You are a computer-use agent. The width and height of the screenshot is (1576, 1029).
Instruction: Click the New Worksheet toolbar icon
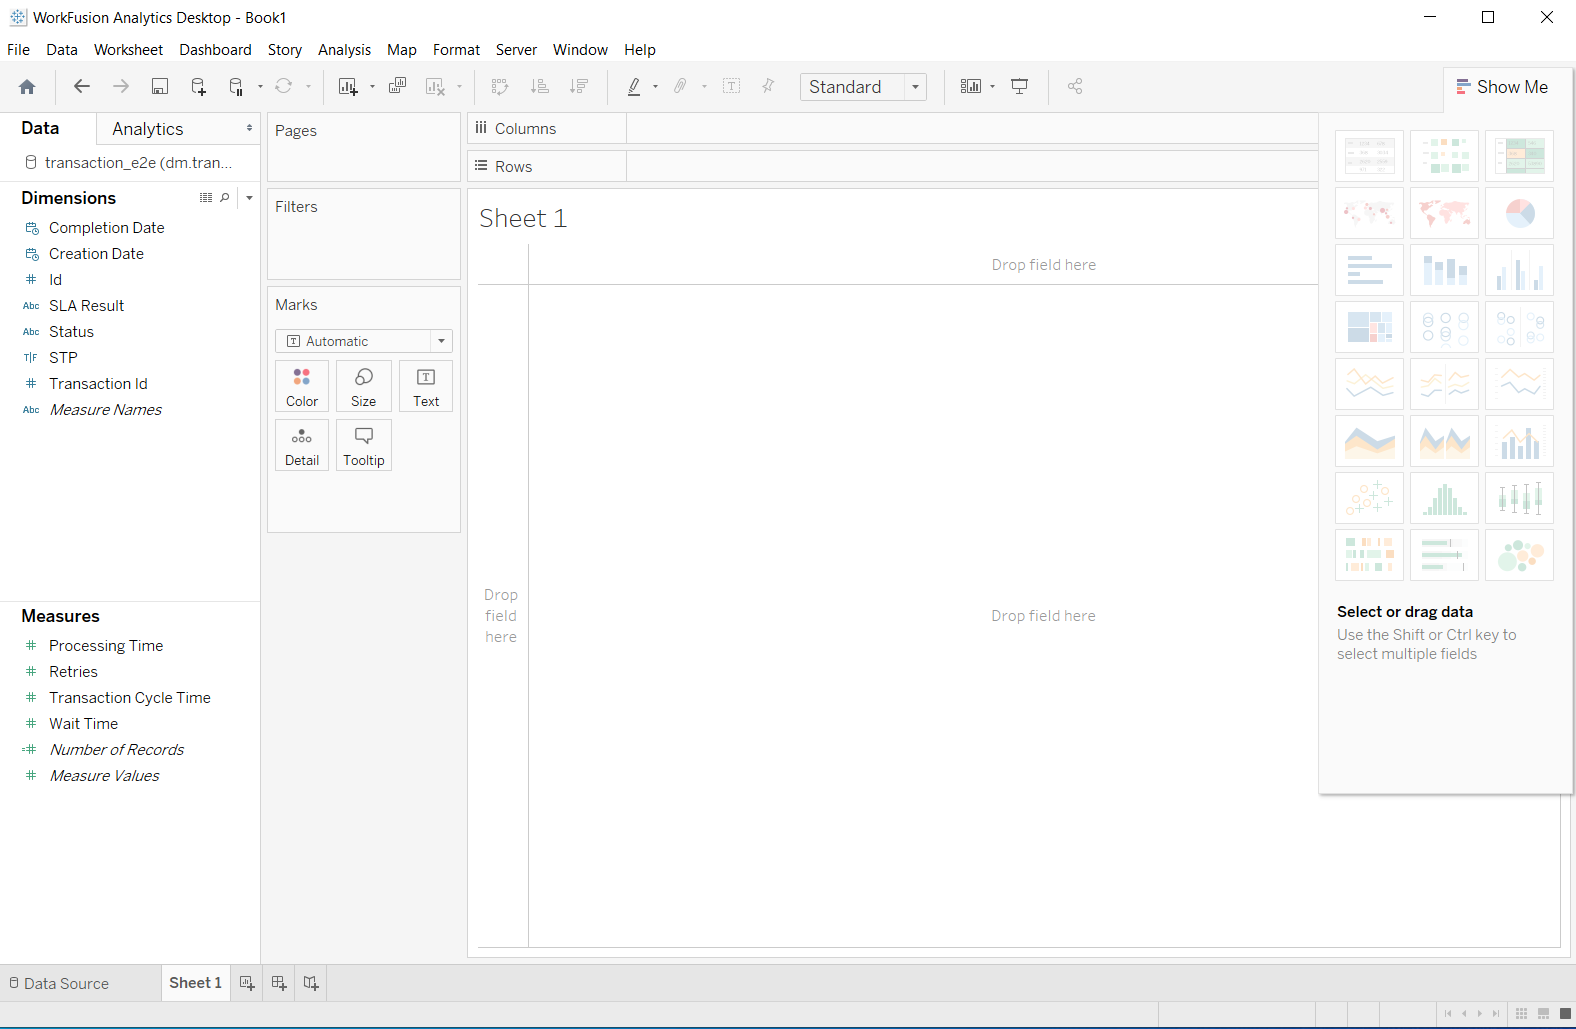pyautogui.click(x=347, y=87)
